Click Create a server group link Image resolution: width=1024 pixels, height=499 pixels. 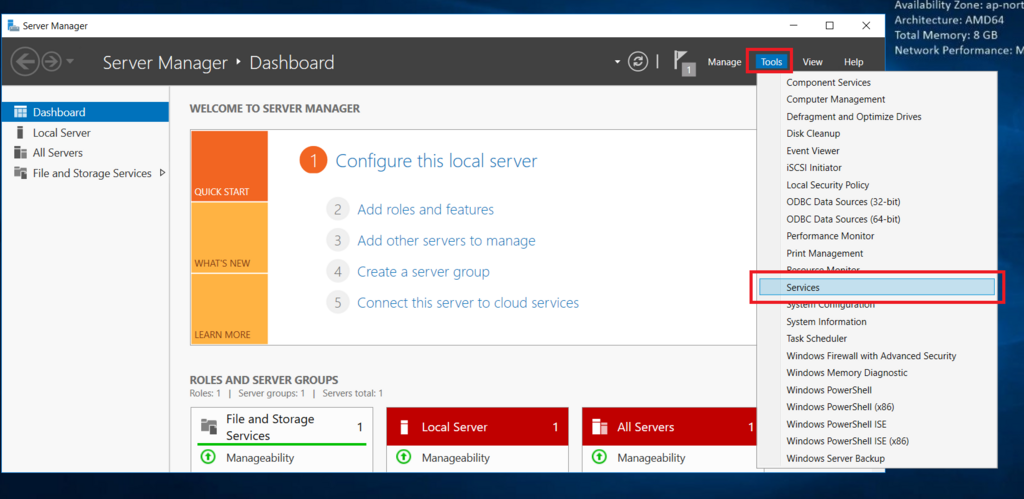click(x=423, y=272)
